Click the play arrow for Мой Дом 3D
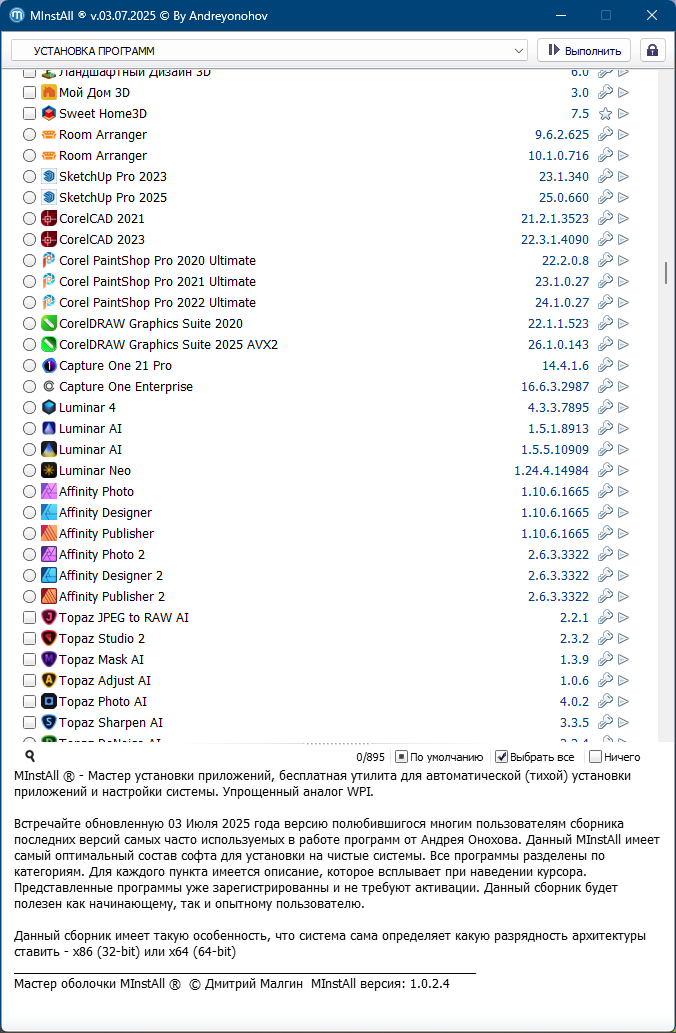The height and width of the screenshot is (1033, 676). point(623,92)
